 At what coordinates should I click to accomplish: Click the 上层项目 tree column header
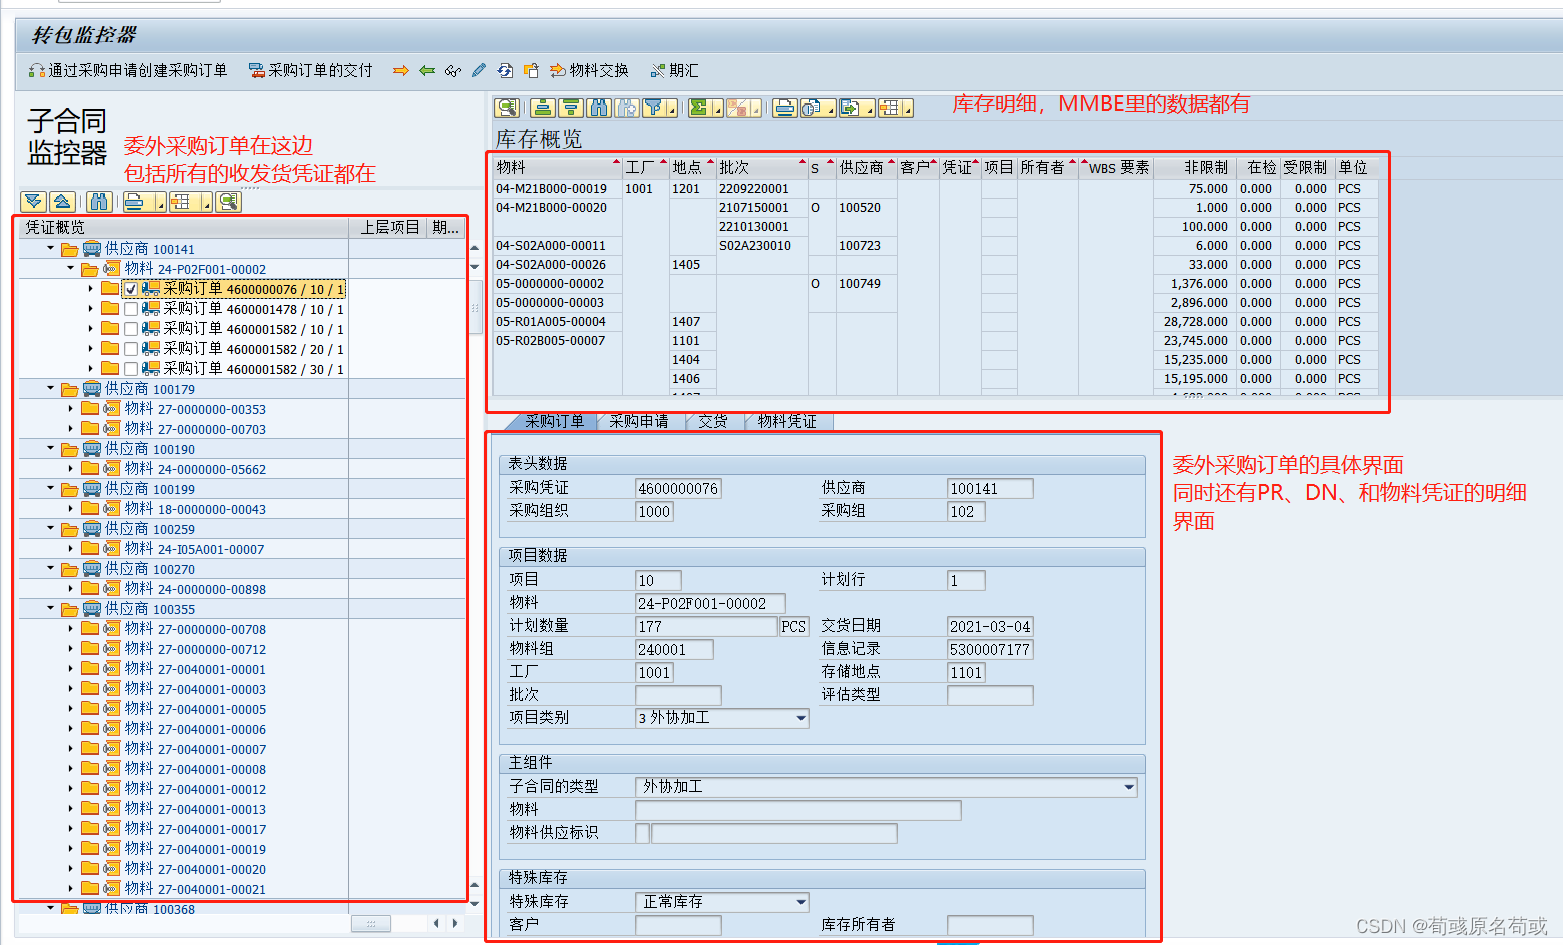click(389, 227)
